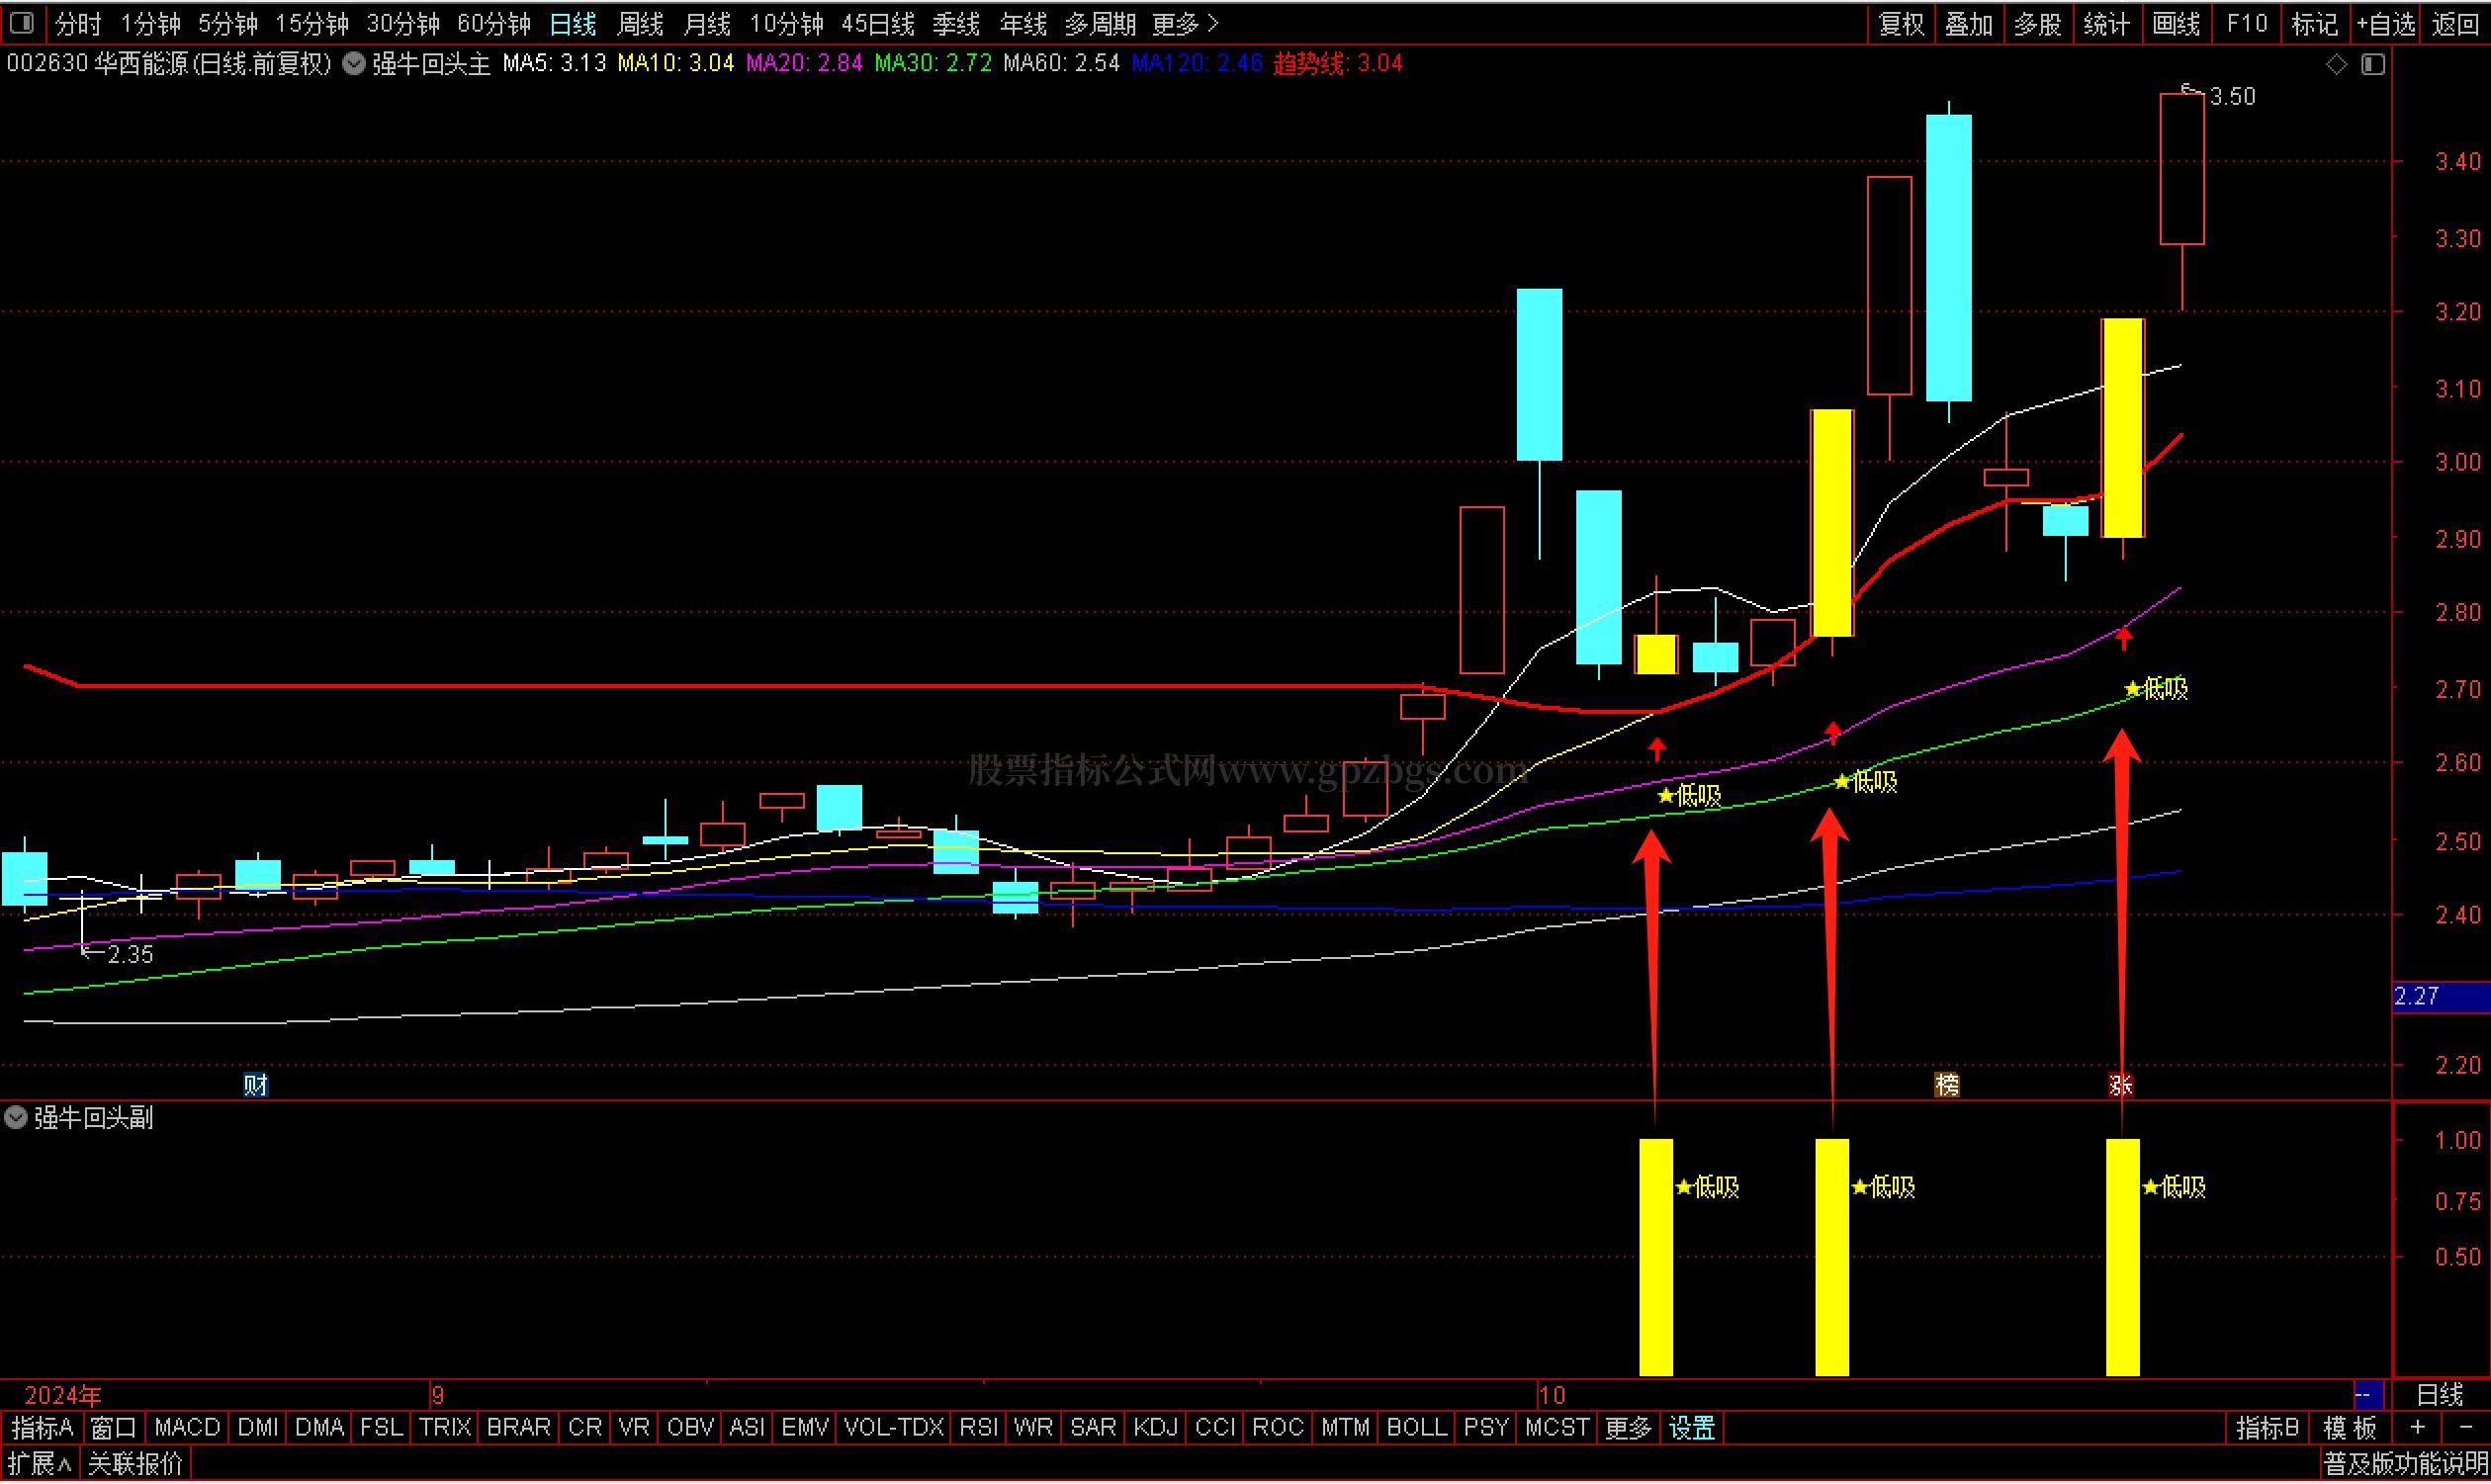This screenshot has width=2491, height=1484.
Task: Switch sub-chart to CCI indicator
Action: tap(1216, 1429)
